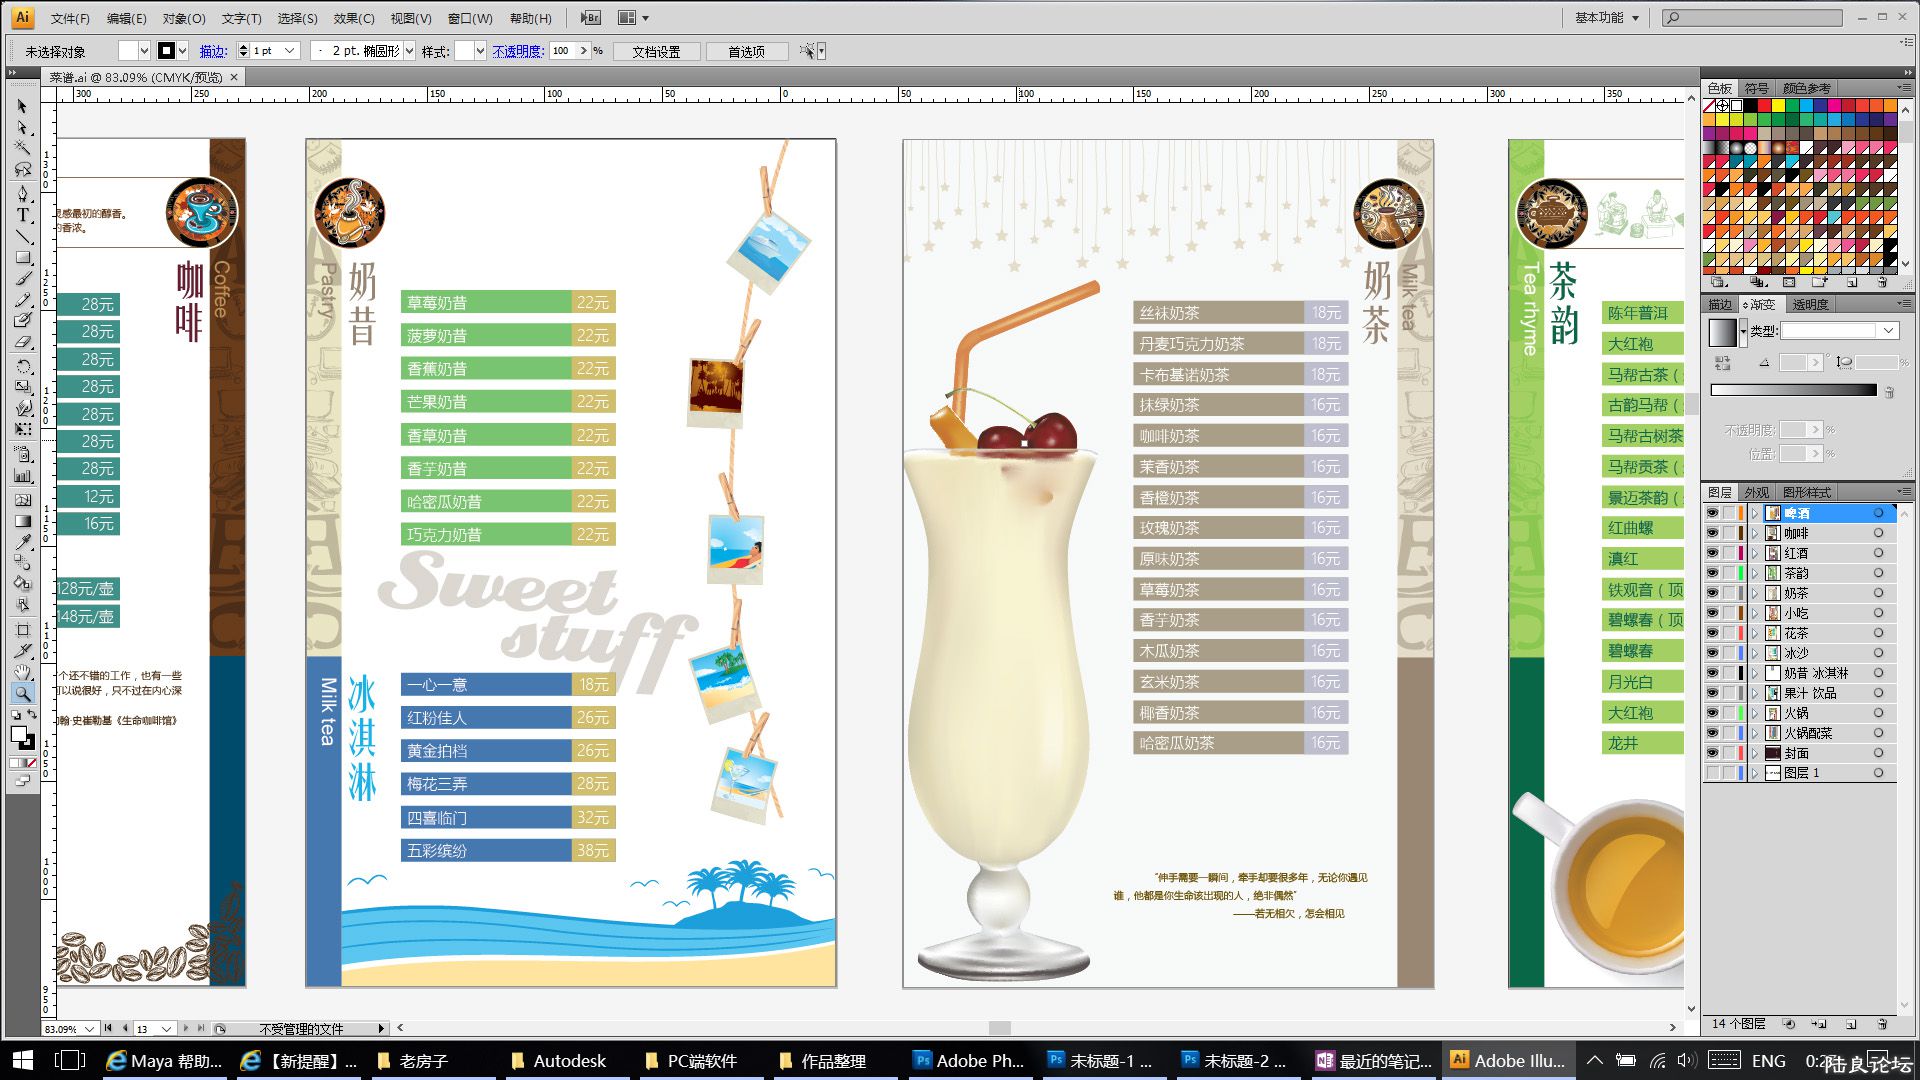Switch to the 外观 panel tab
Screen dimensions: 1920x1080
click(1756, 492)
